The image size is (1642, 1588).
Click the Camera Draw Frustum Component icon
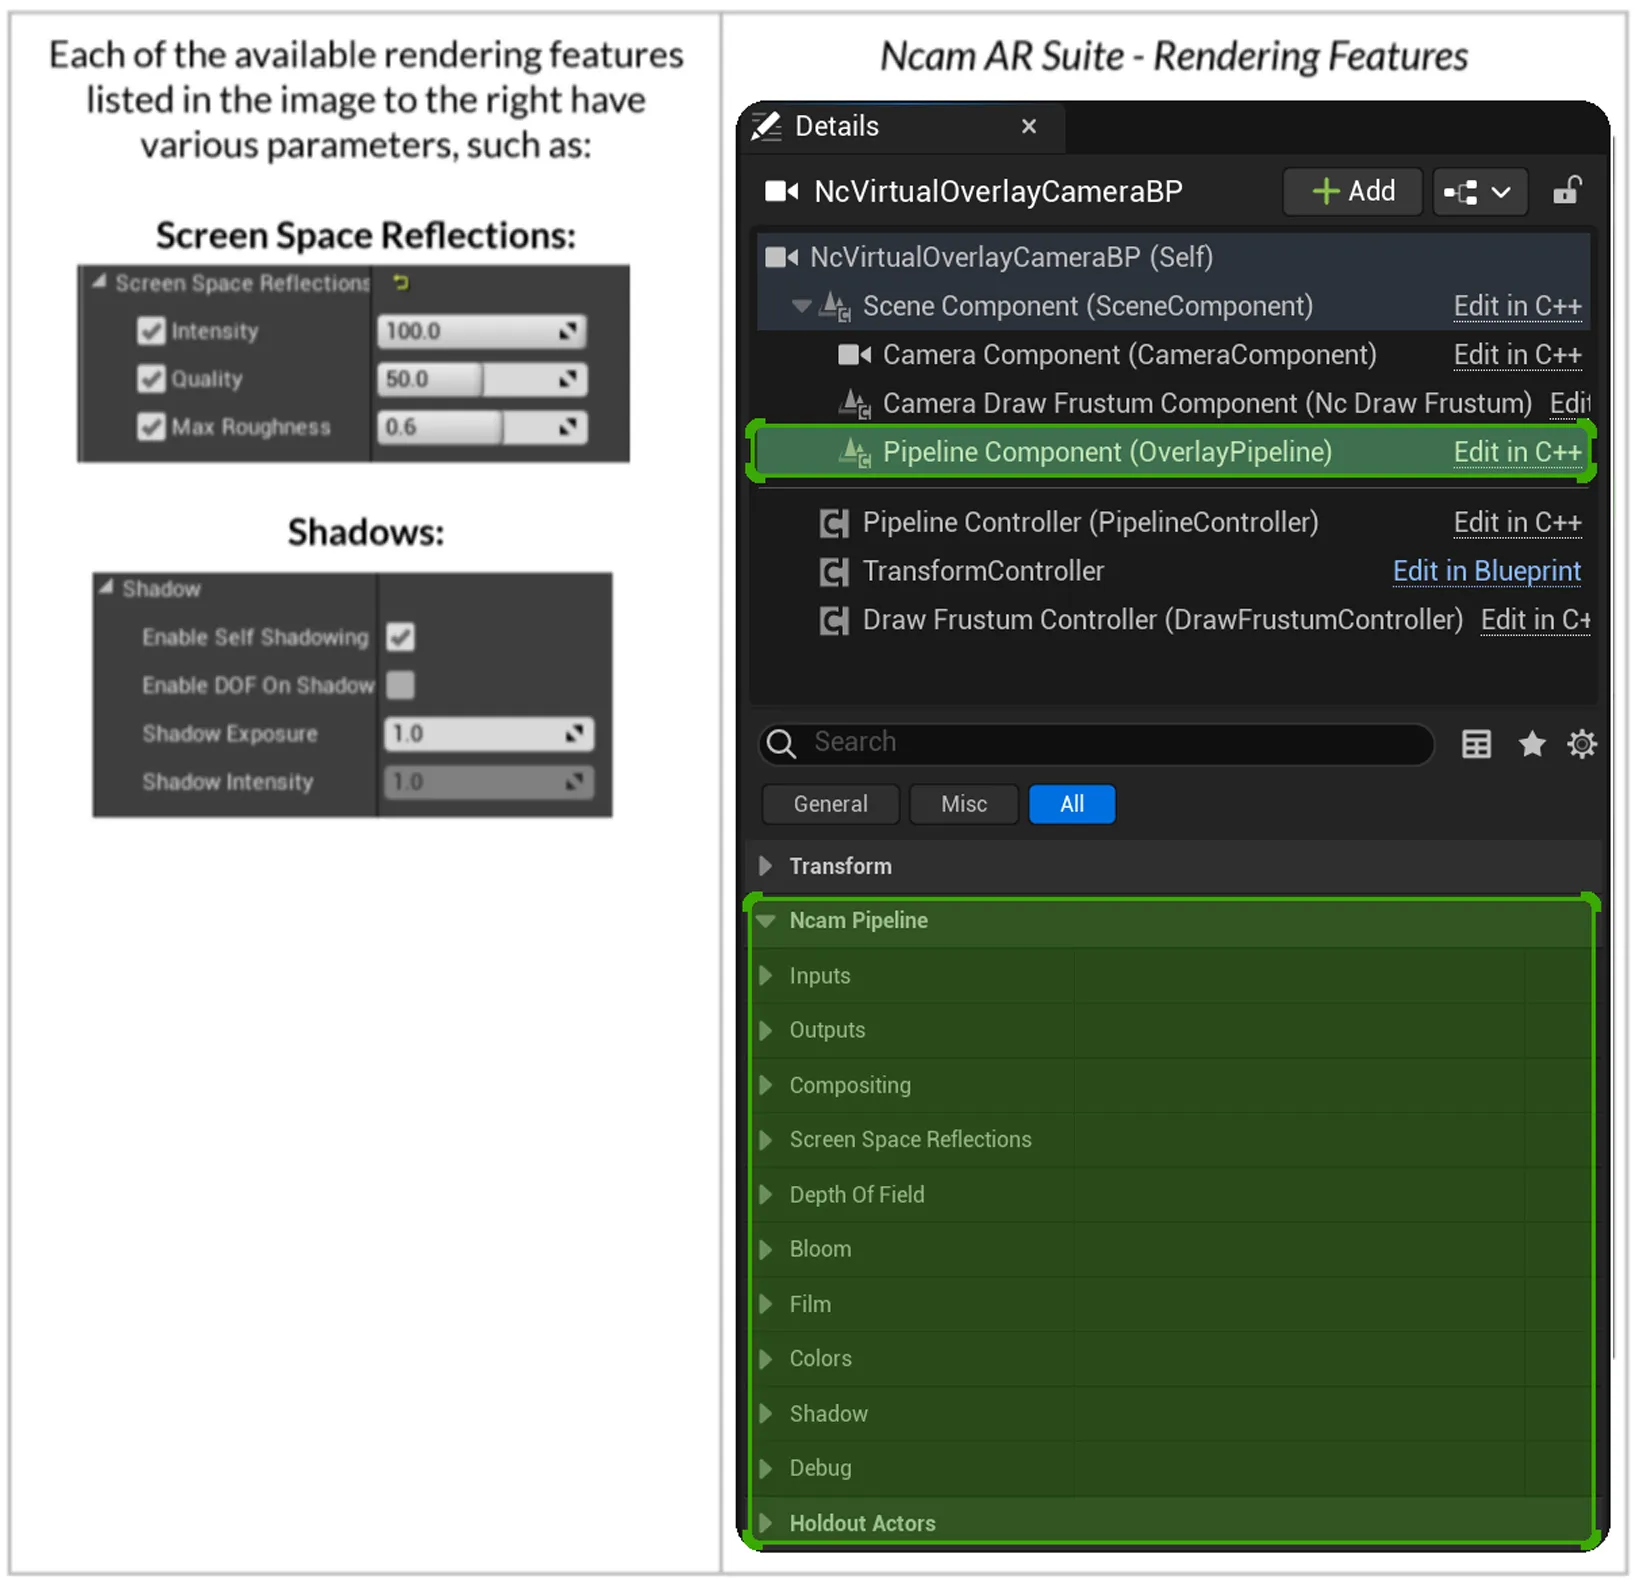pos(855,404)
